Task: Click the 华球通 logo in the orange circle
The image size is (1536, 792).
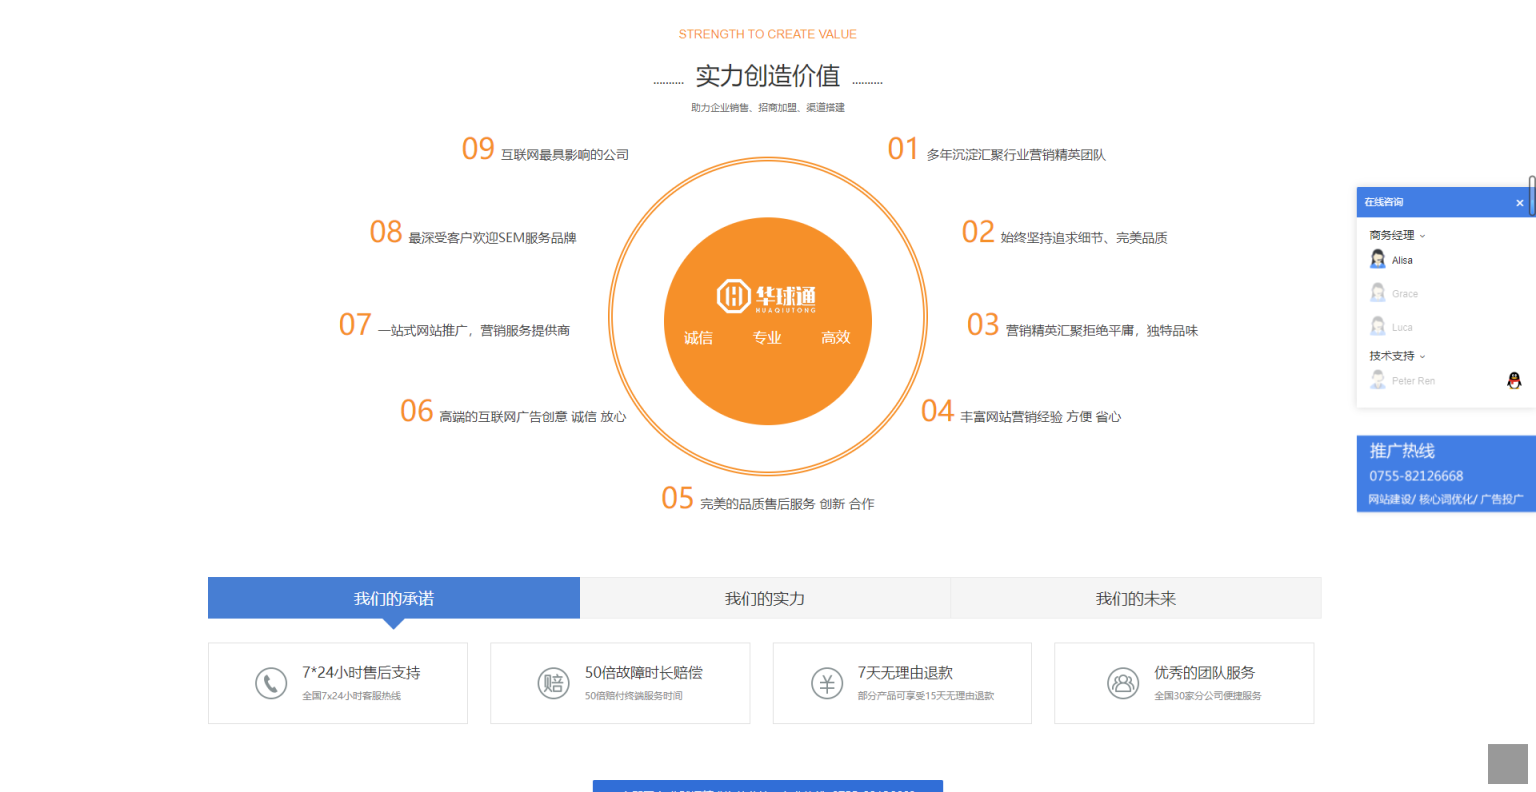Action: coord(767,296)
